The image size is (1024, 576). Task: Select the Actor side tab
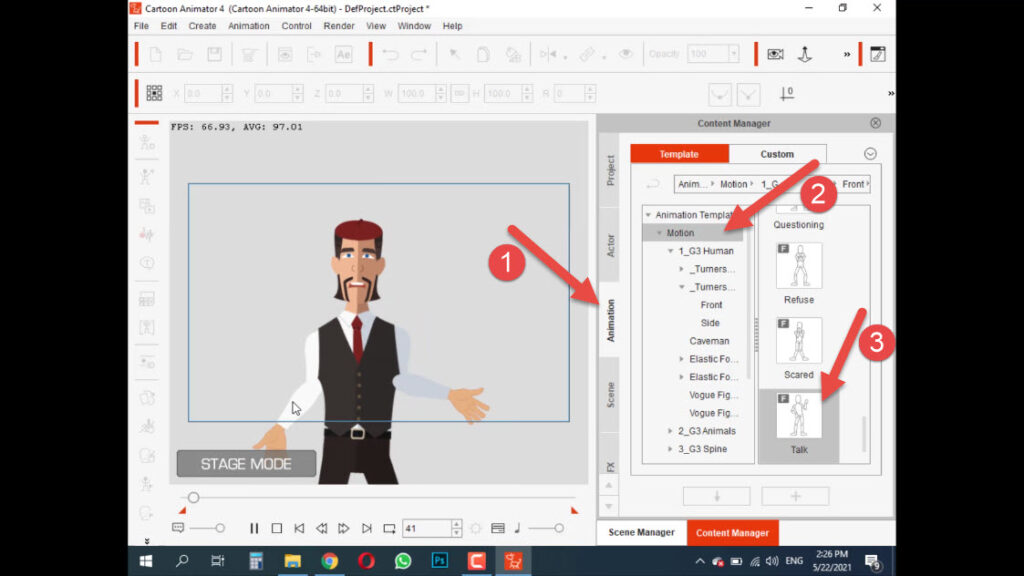point(610,246)
